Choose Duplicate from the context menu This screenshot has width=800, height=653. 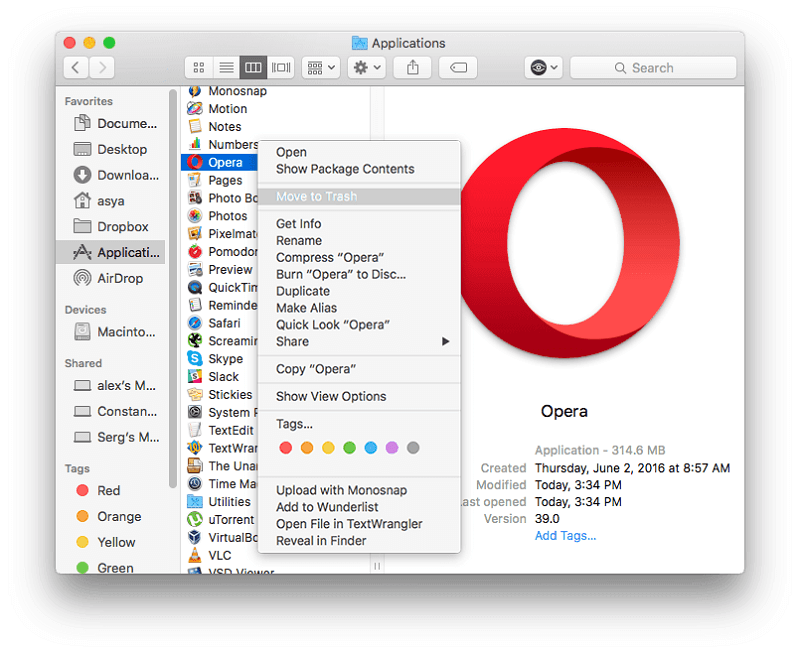(359, 291)
